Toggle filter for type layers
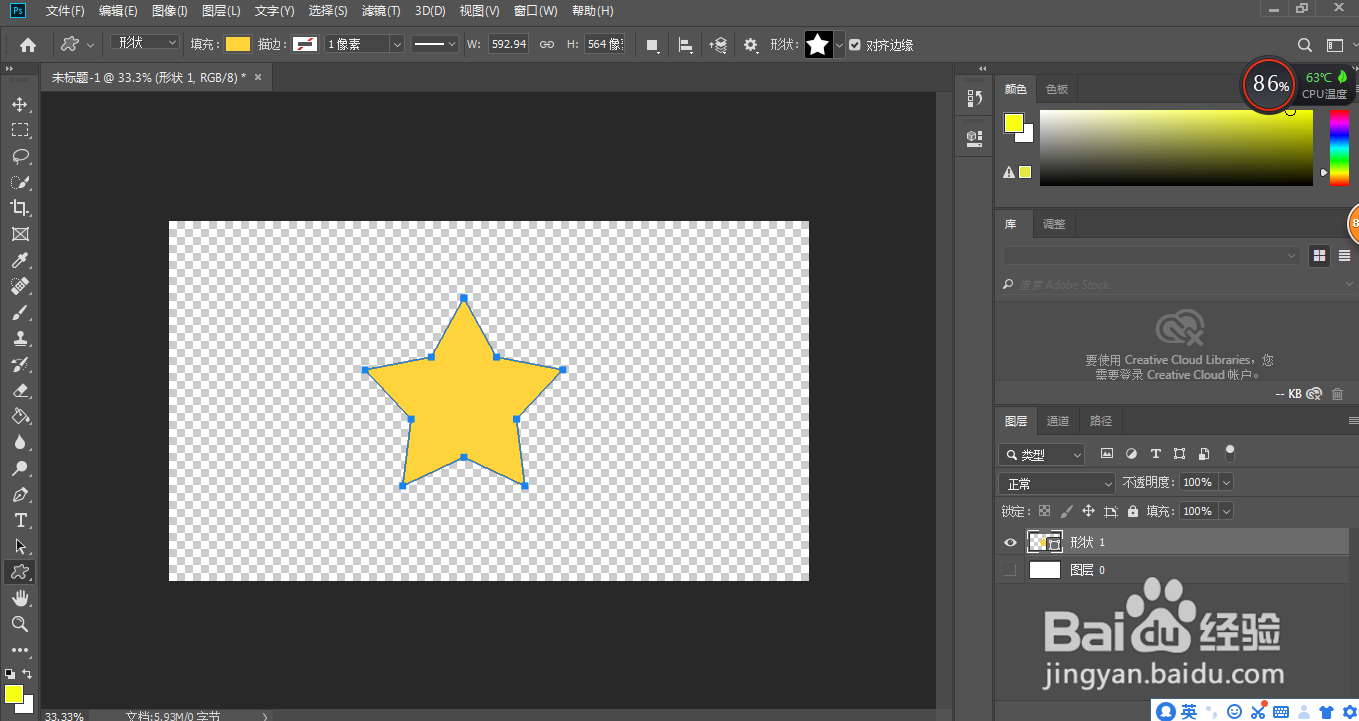This screenshot has width=1359, height=721. tap(1156, 454)
